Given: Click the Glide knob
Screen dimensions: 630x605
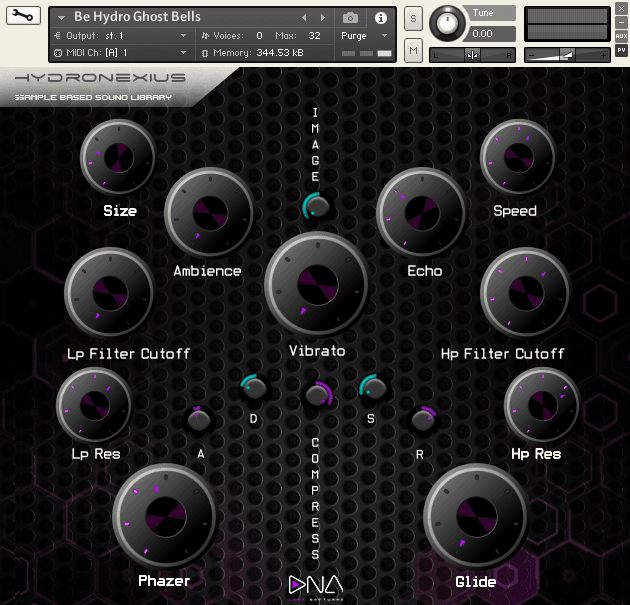Looking at the screenshot, I should [x=476, y=516].
